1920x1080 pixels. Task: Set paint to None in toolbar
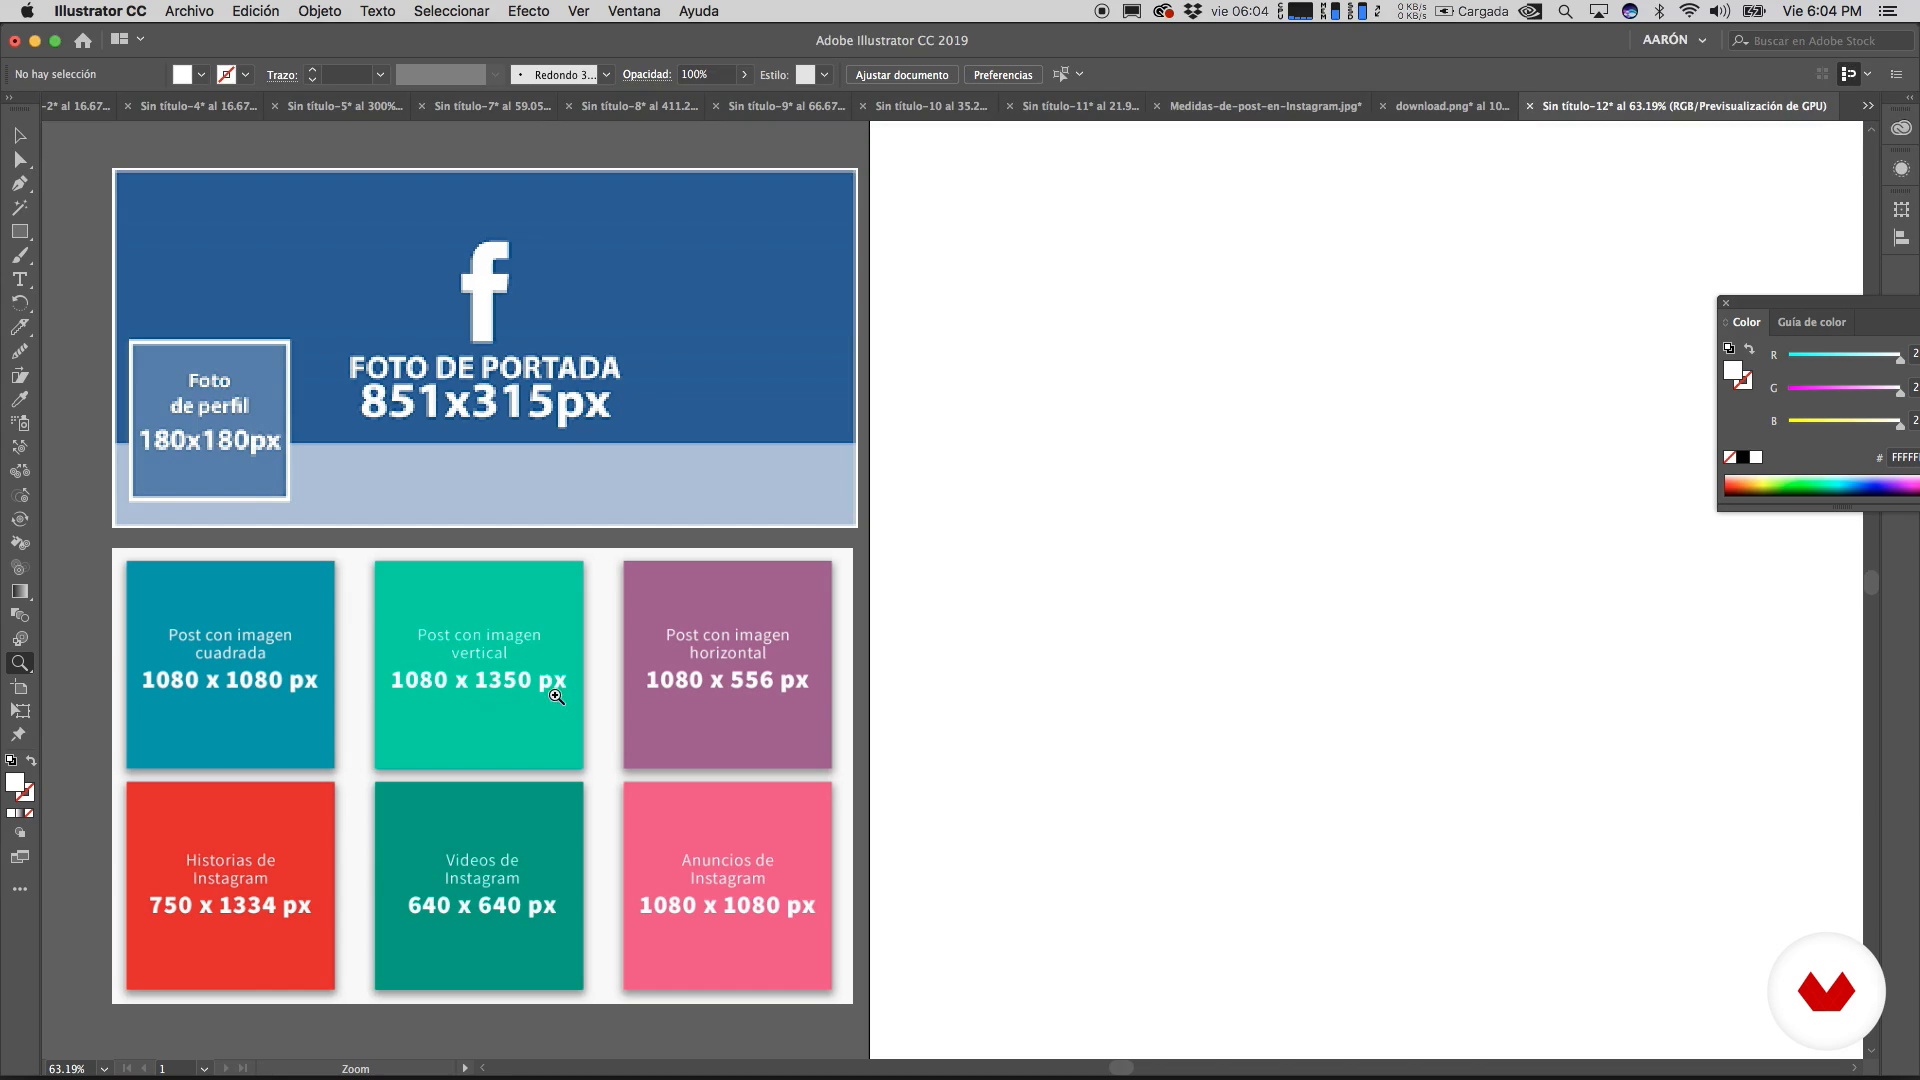(x=29, y=813)
